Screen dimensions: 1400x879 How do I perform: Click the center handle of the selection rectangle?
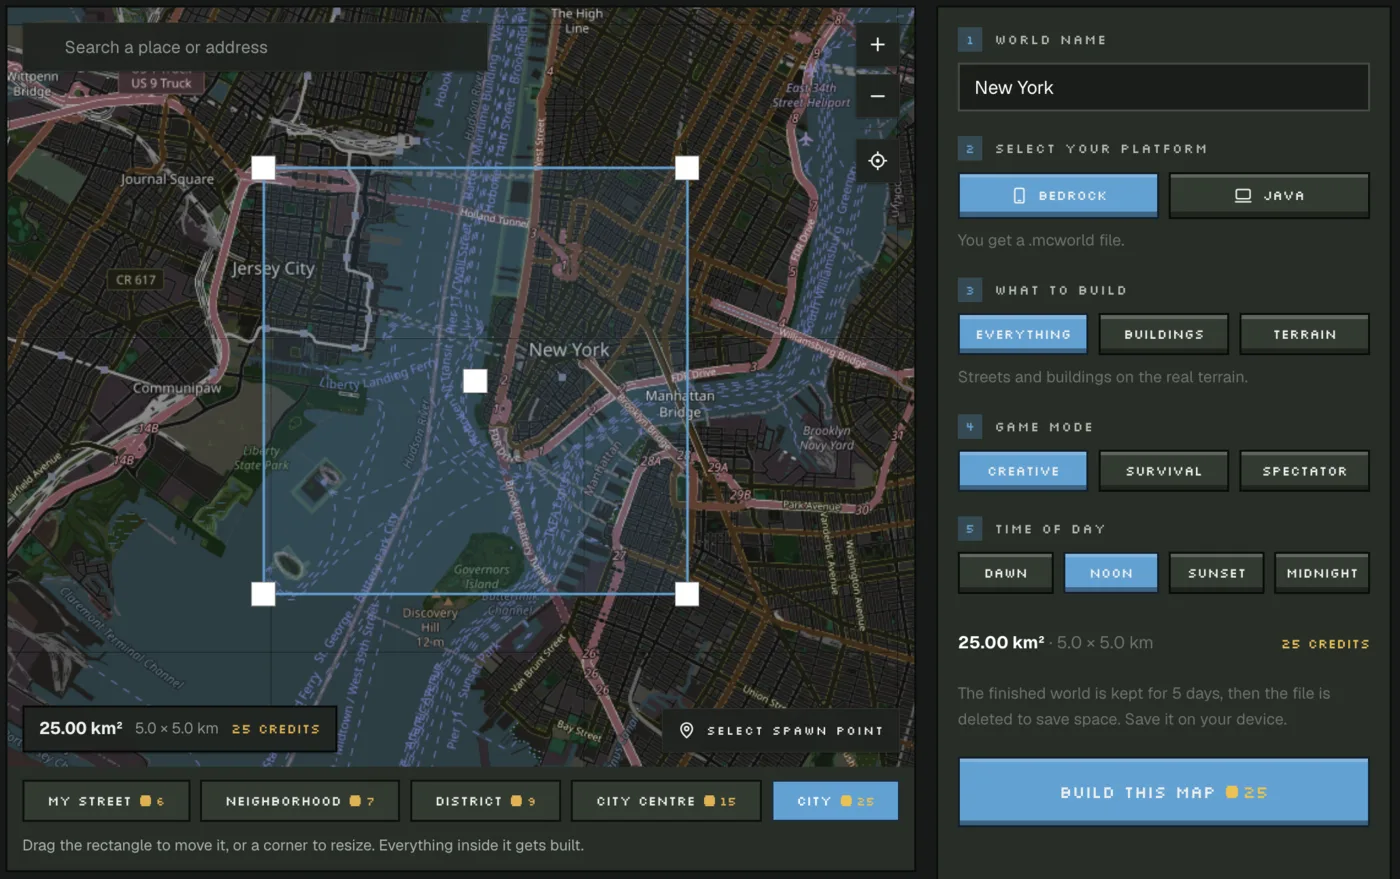pos(475,380)
